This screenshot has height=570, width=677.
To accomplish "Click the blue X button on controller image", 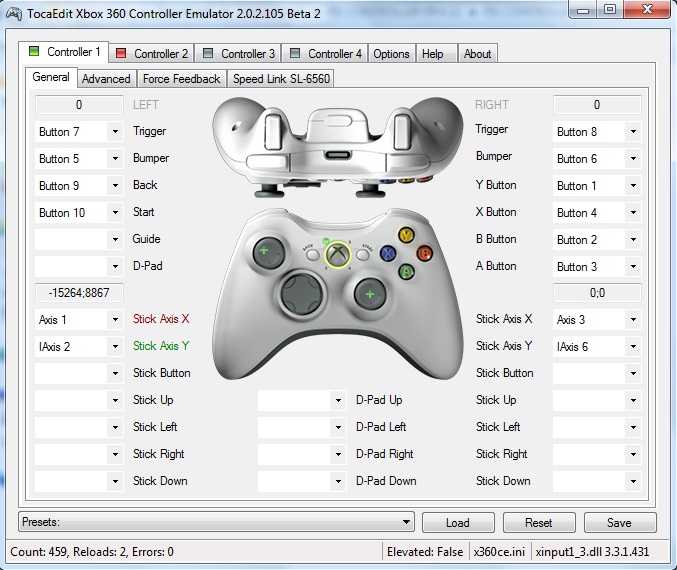I will [x=388, y=254].
